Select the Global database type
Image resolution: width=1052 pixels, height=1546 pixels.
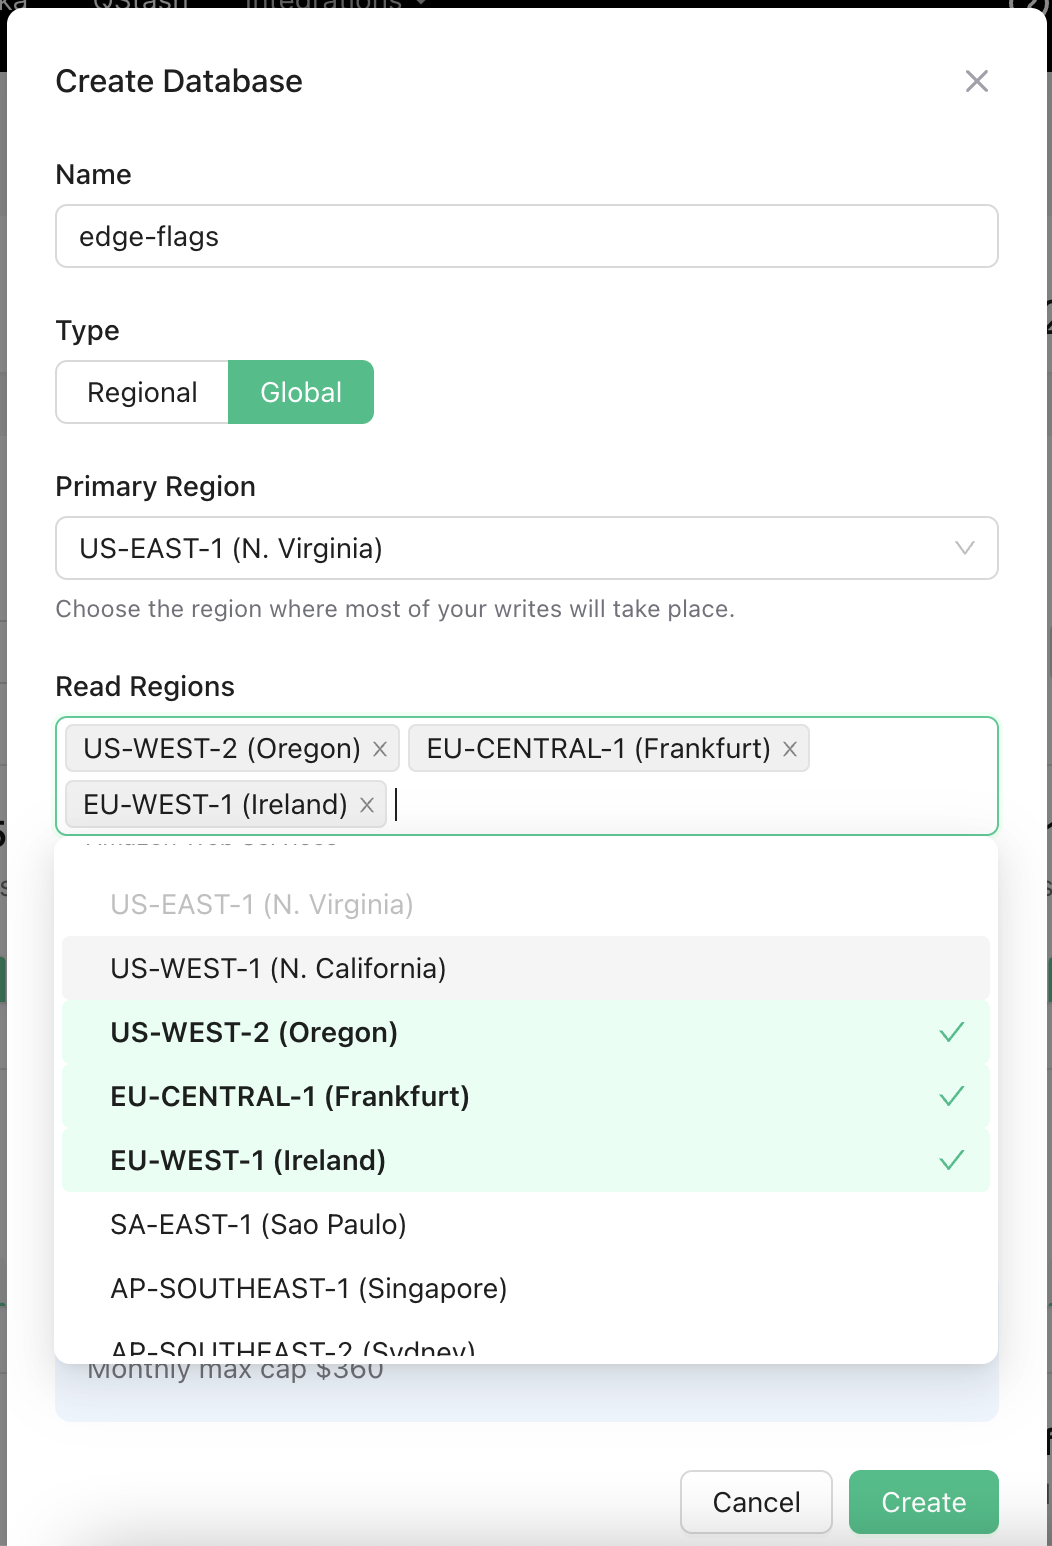pos(301,392)
